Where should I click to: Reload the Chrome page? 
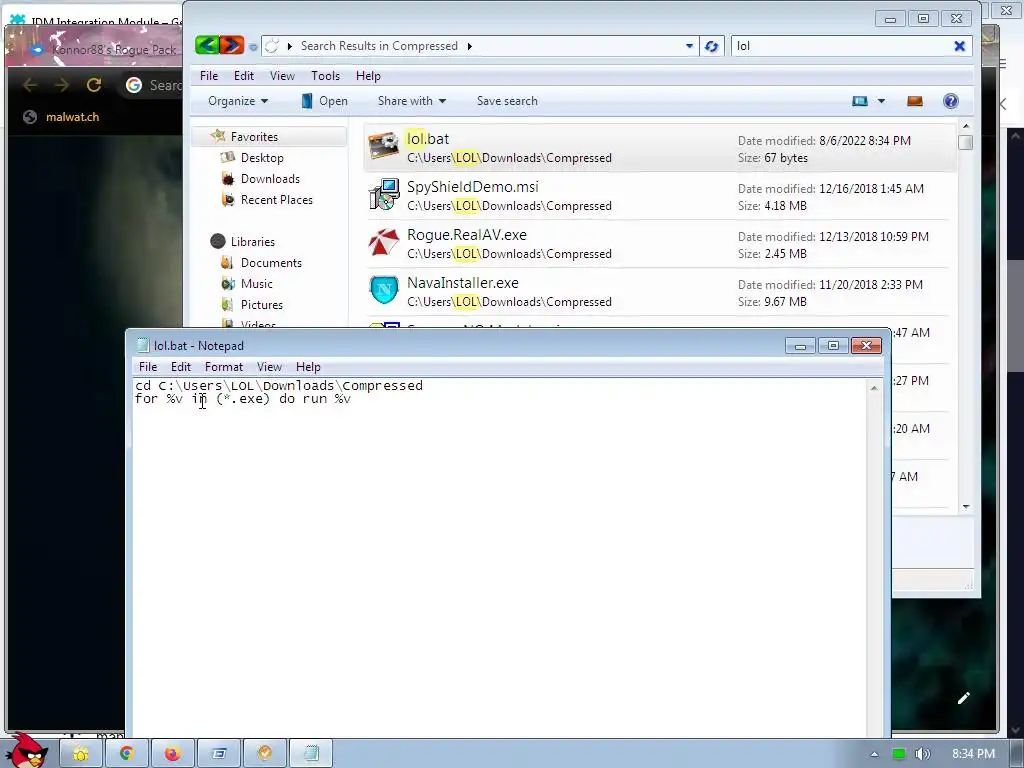click(93, 85)
